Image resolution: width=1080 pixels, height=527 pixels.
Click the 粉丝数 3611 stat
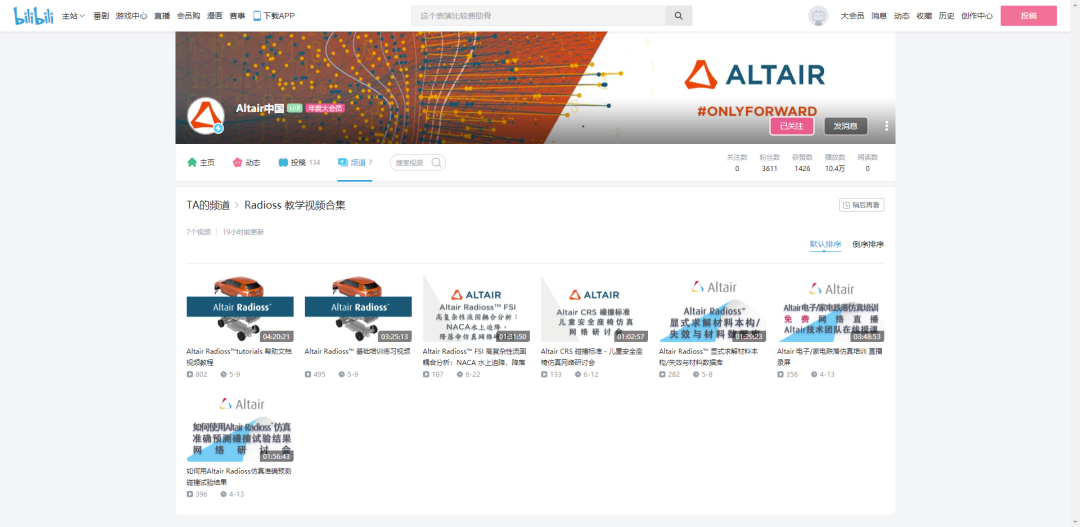tap(769, 163)
